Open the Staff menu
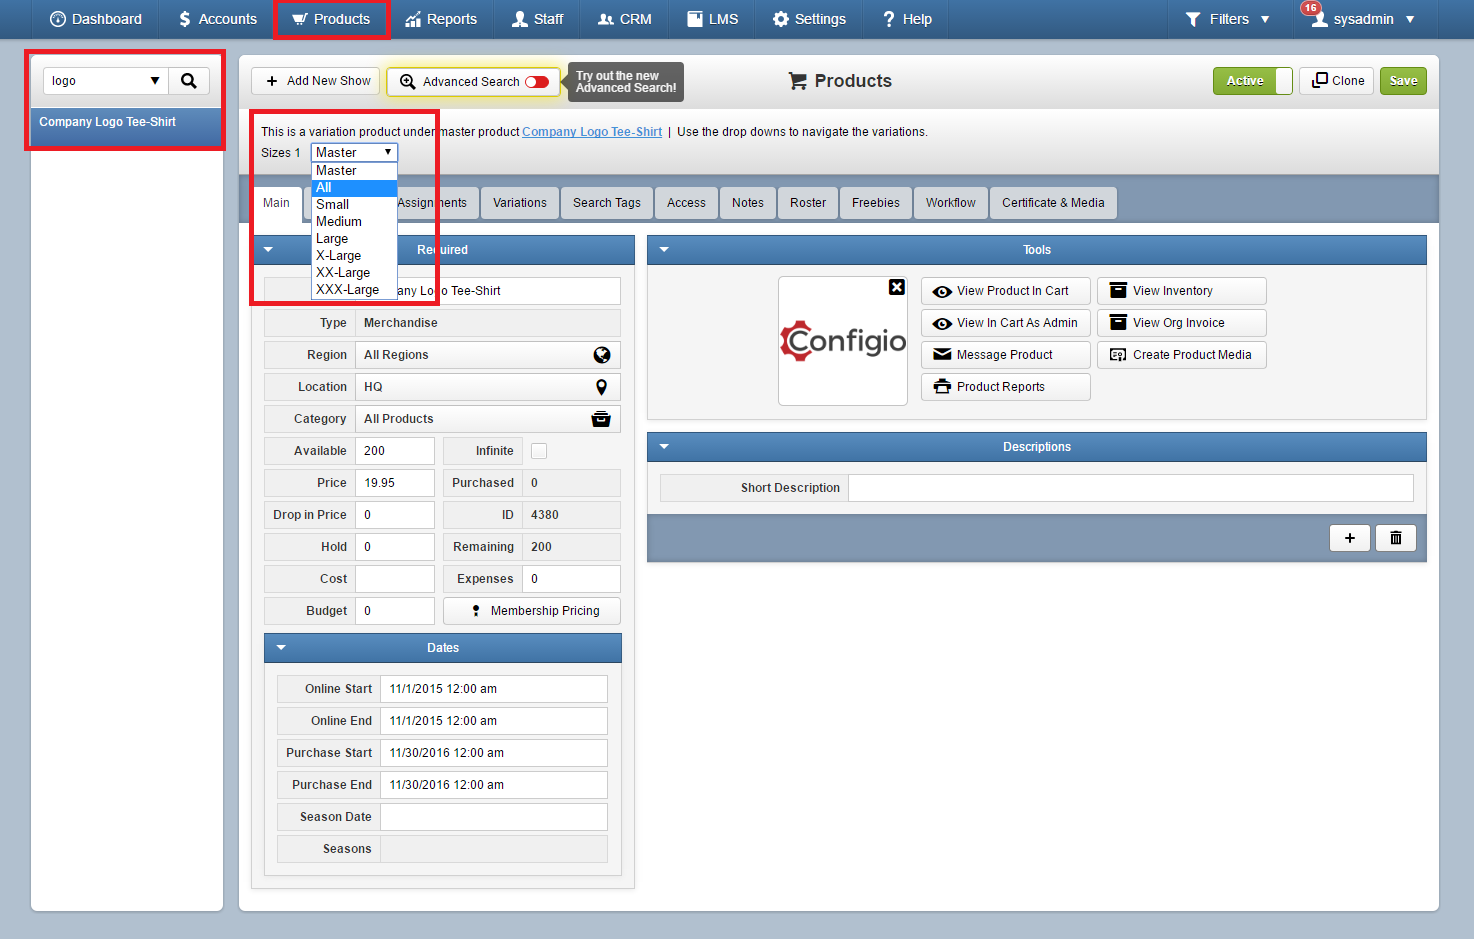This screenshot has height=939, width=1474. click(x=537, y=19)
